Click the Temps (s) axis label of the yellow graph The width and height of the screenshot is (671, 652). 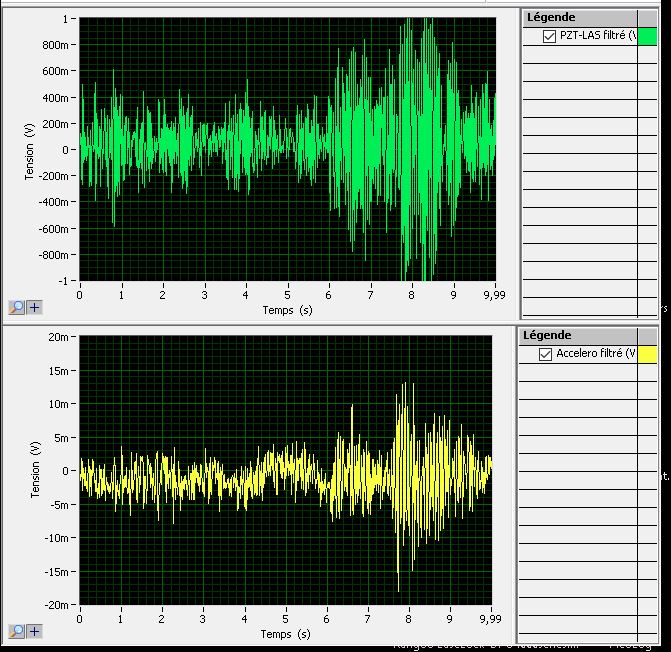[286, 634]
